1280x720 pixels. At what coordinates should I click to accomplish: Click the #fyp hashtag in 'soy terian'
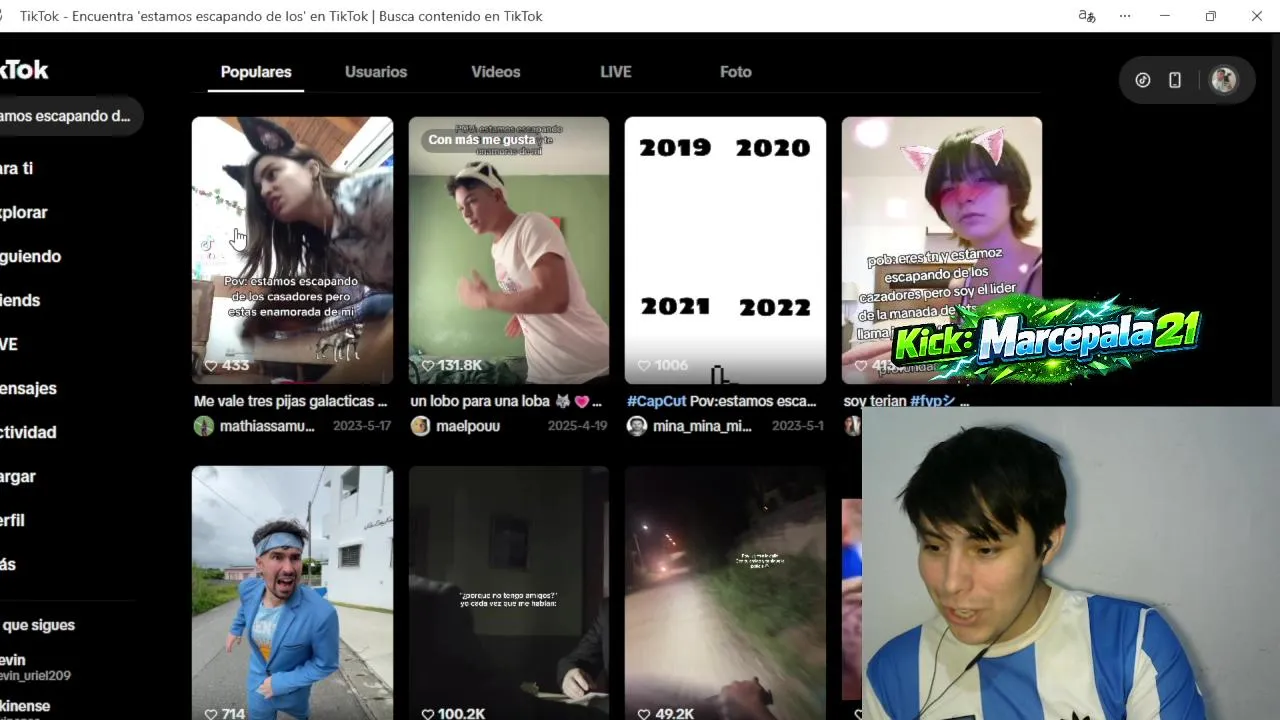pos(932,401)
